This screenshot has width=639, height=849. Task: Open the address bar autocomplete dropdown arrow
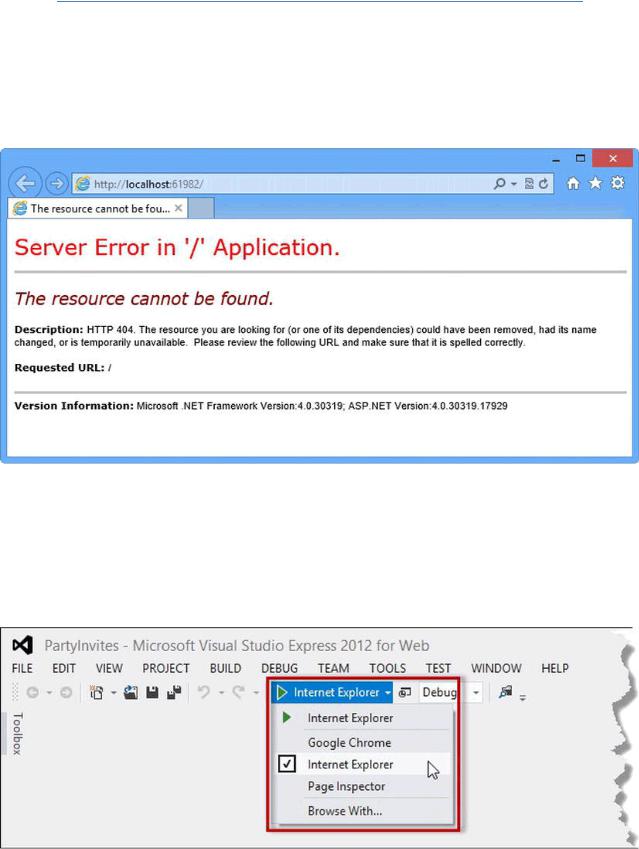[514, 184]
